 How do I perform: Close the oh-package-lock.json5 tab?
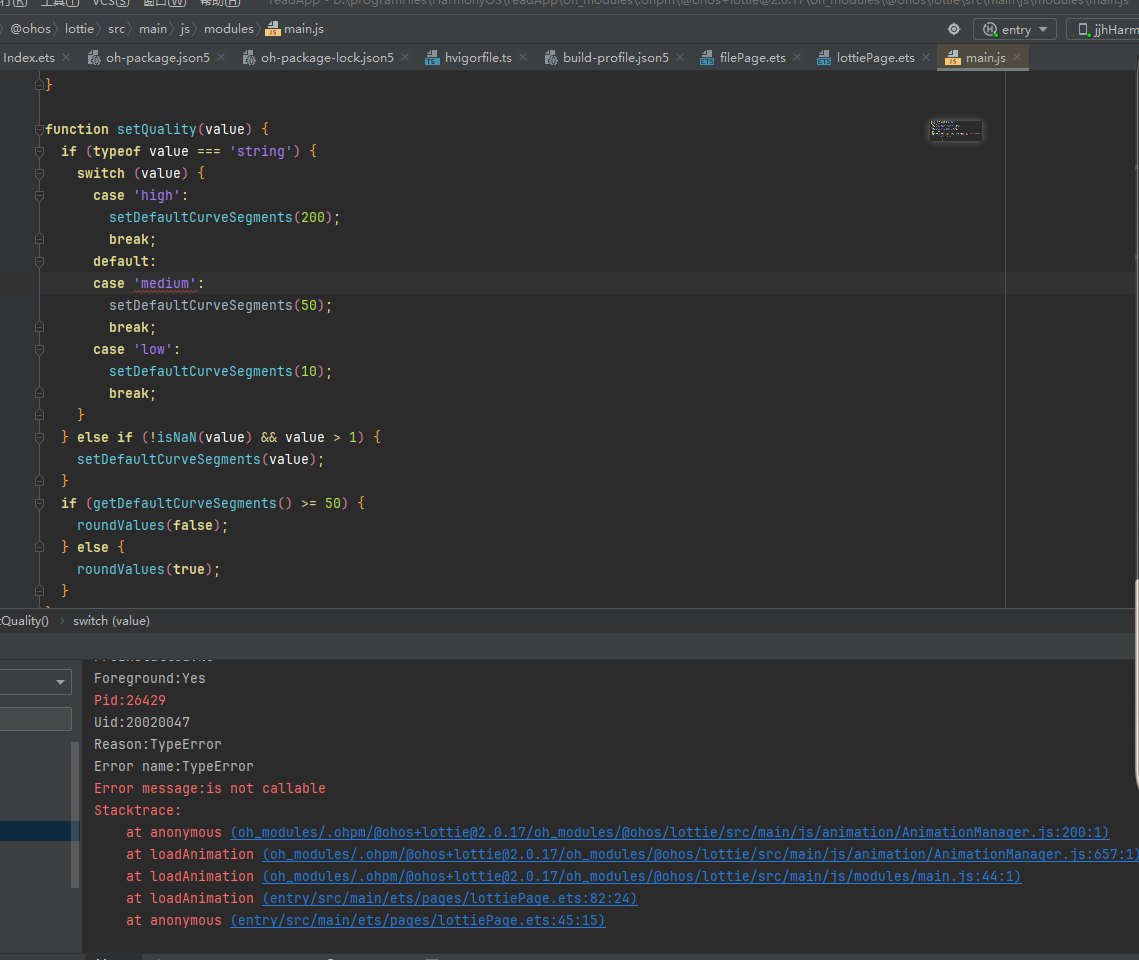(x=405, y=58)
